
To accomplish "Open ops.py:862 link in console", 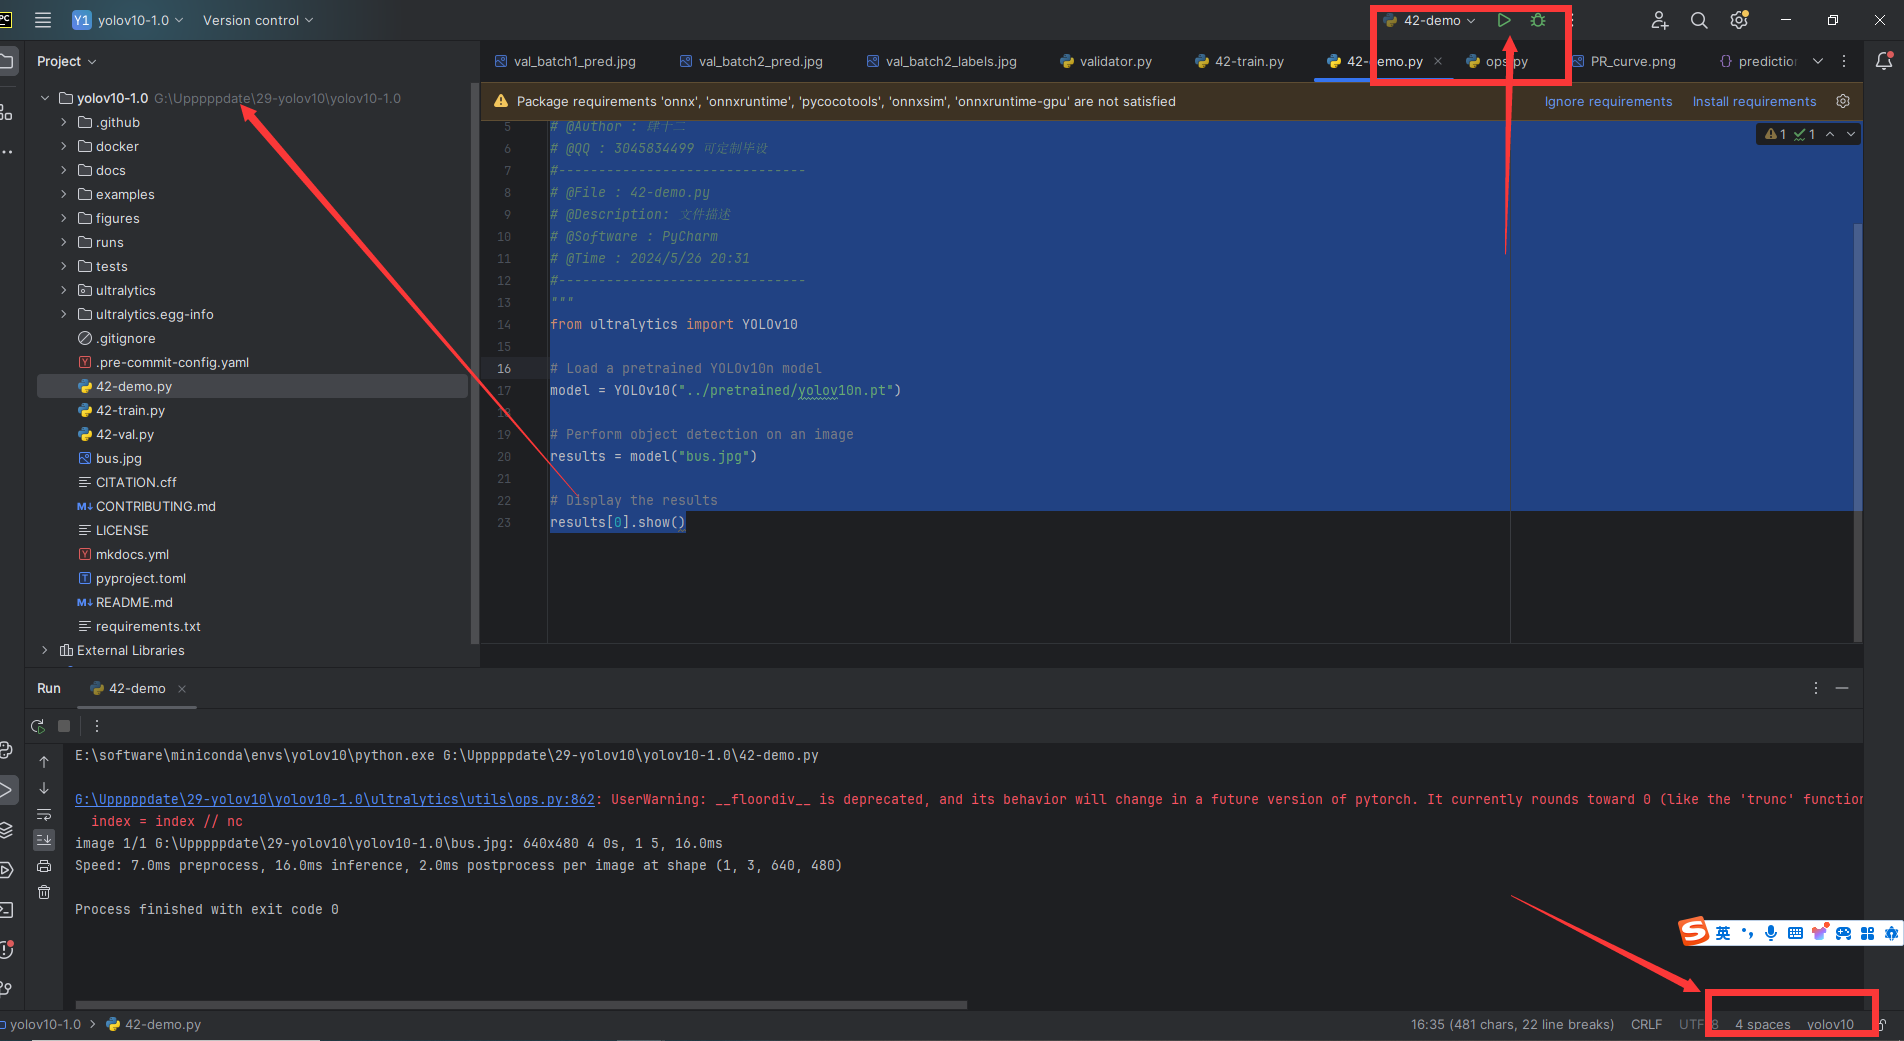I will click(335, 799).
